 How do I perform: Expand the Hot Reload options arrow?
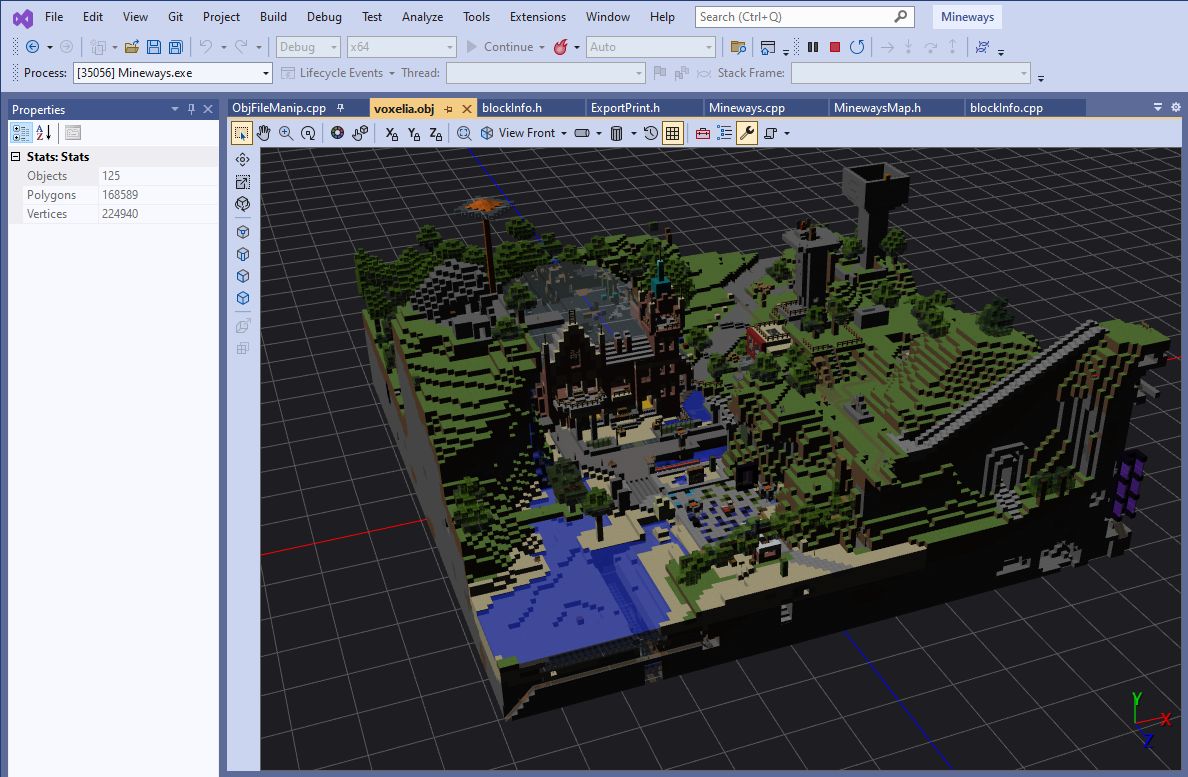pyautogui.click(x=577, y=48)
